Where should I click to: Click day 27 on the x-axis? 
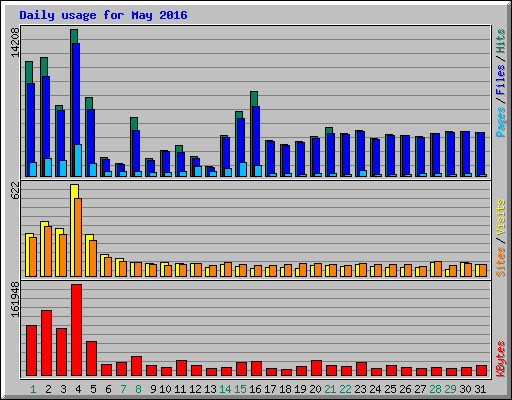point(420,389)
